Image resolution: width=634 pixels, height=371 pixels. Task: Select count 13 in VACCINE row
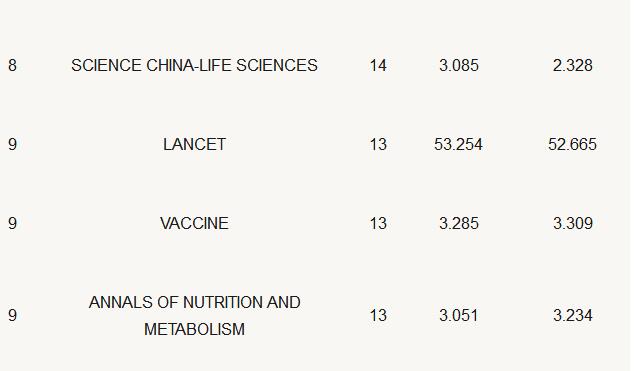pyautogui.click(x=378, y=223)
